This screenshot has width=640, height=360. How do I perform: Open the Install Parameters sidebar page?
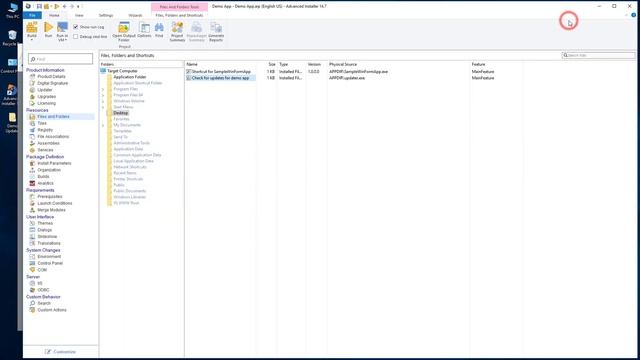point(54,163)
